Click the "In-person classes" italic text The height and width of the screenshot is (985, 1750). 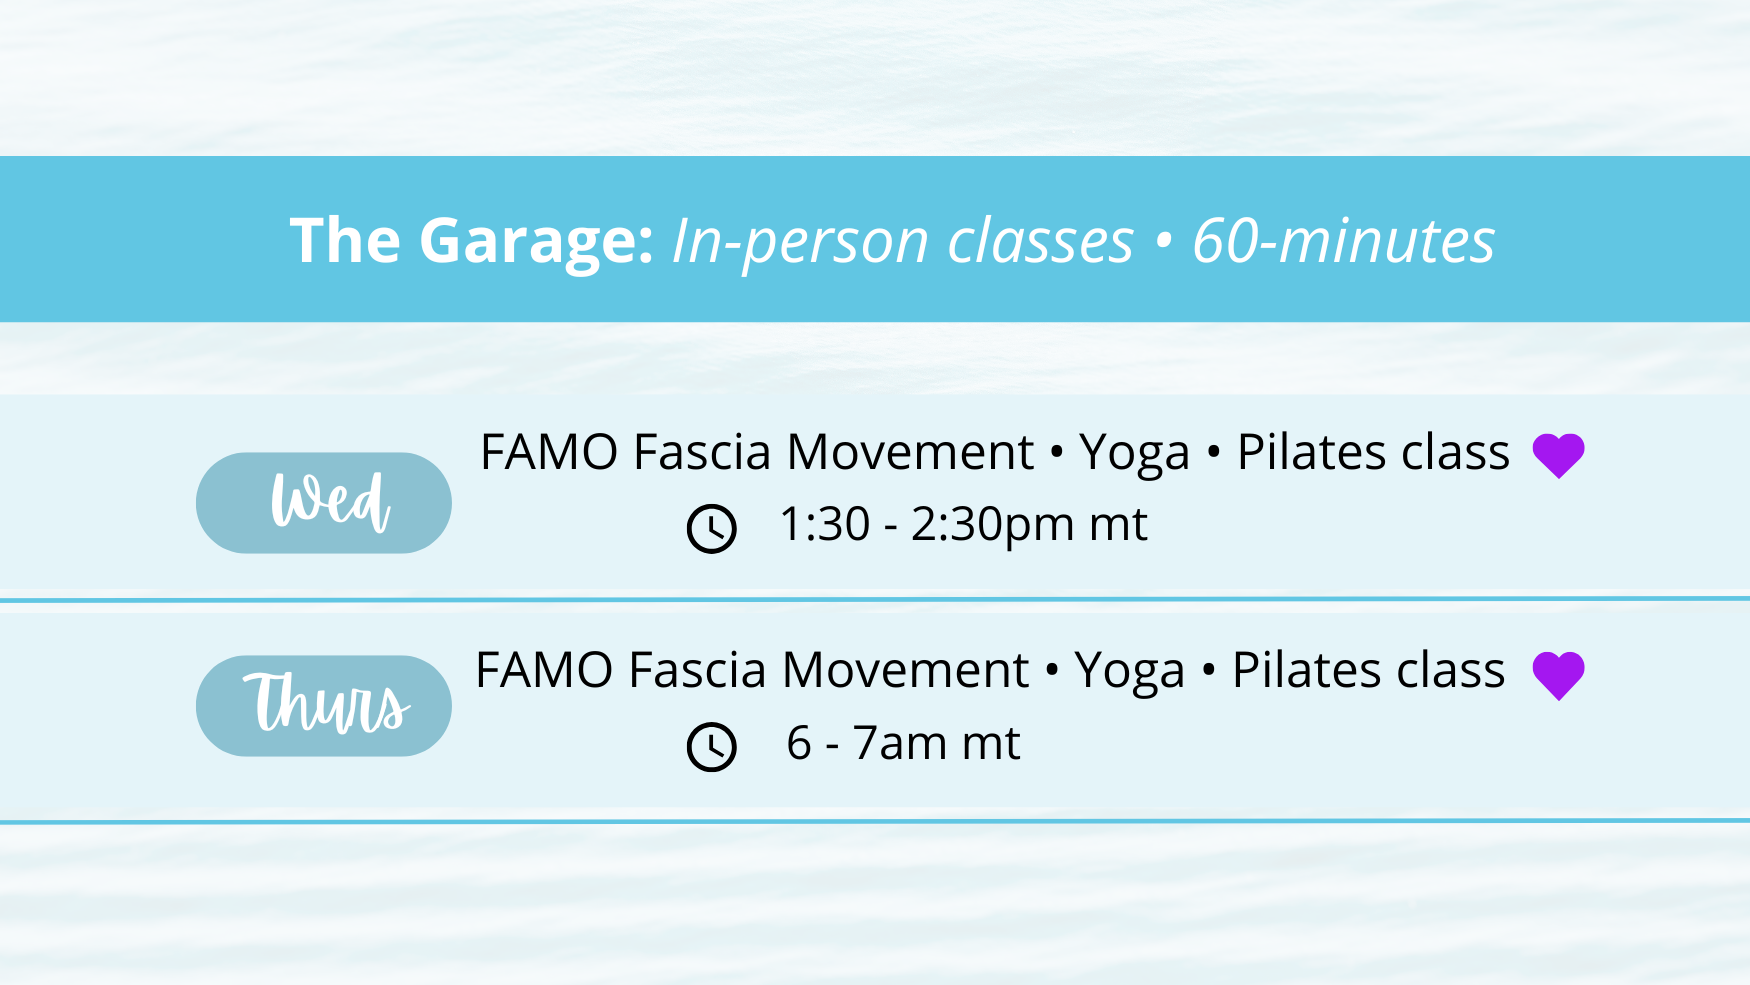(x=903, y=241)
